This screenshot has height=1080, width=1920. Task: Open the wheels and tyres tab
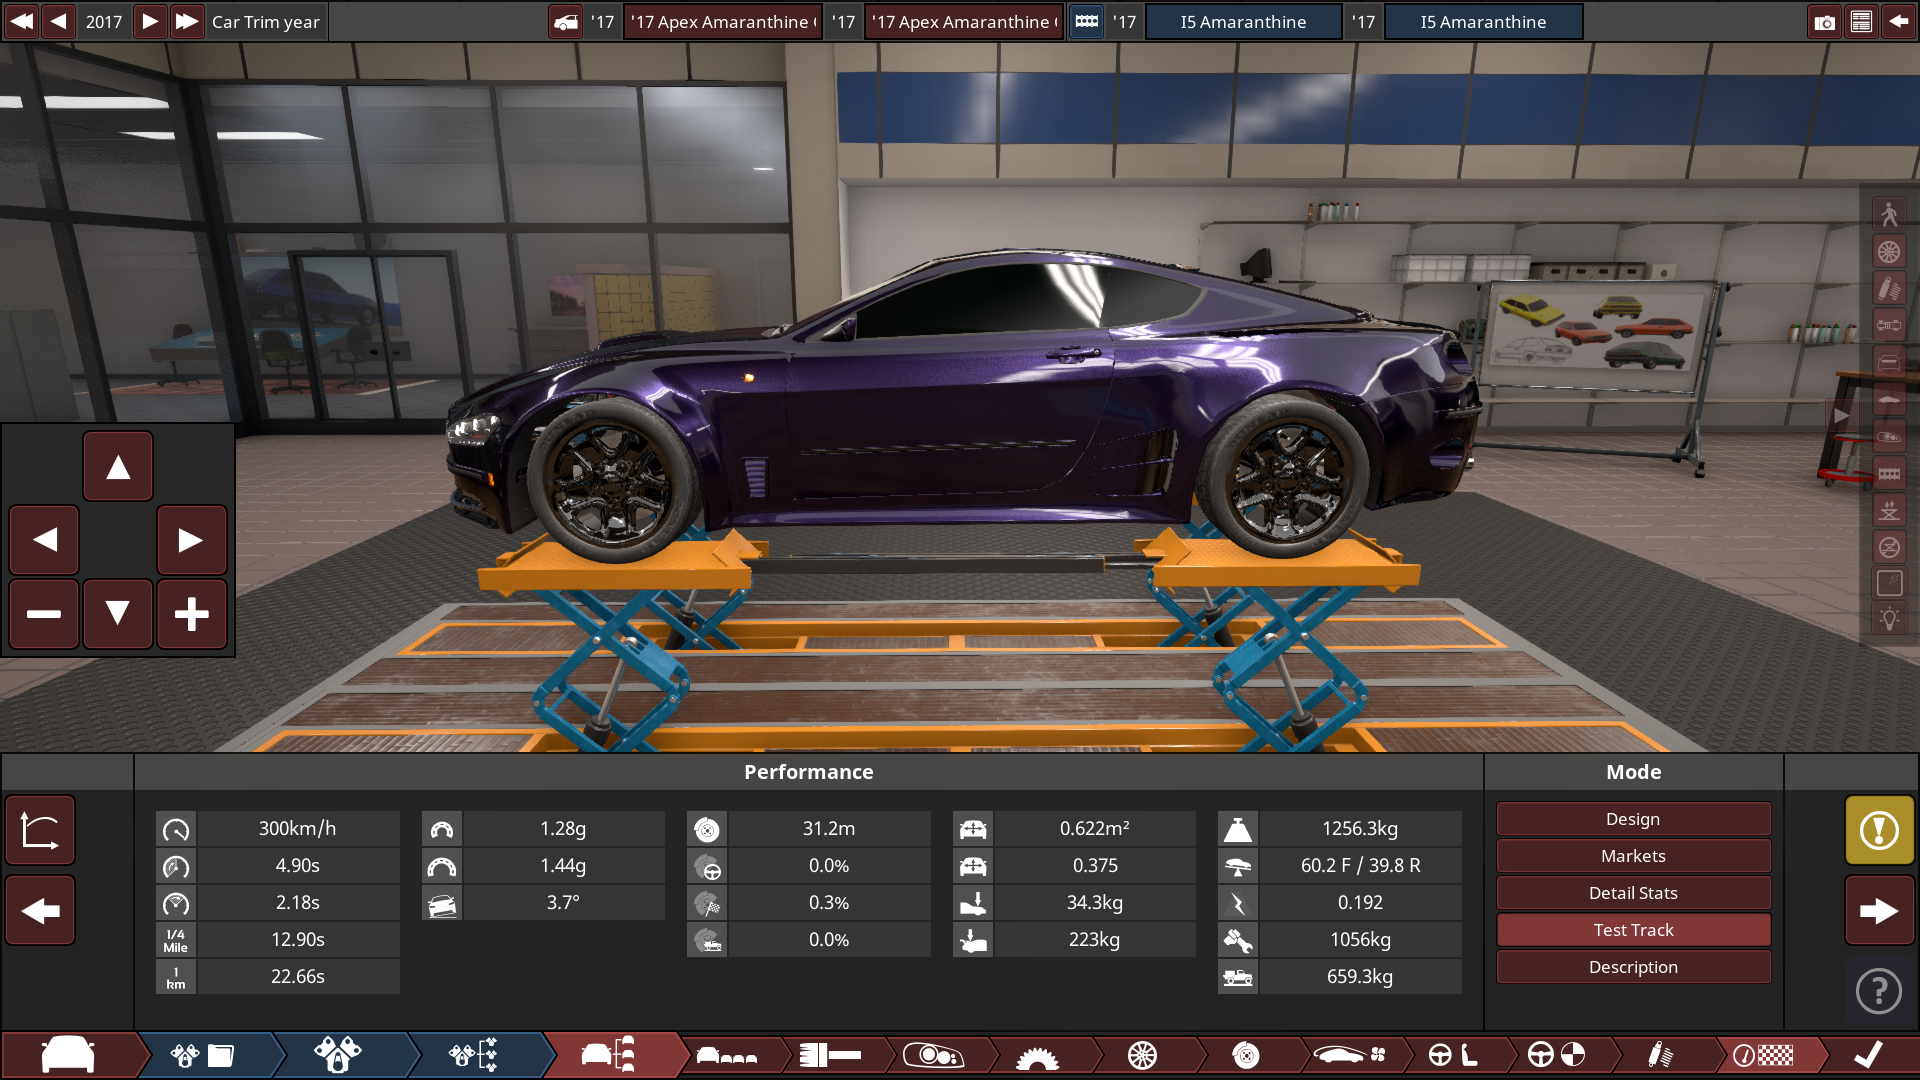(1142, 1055)
